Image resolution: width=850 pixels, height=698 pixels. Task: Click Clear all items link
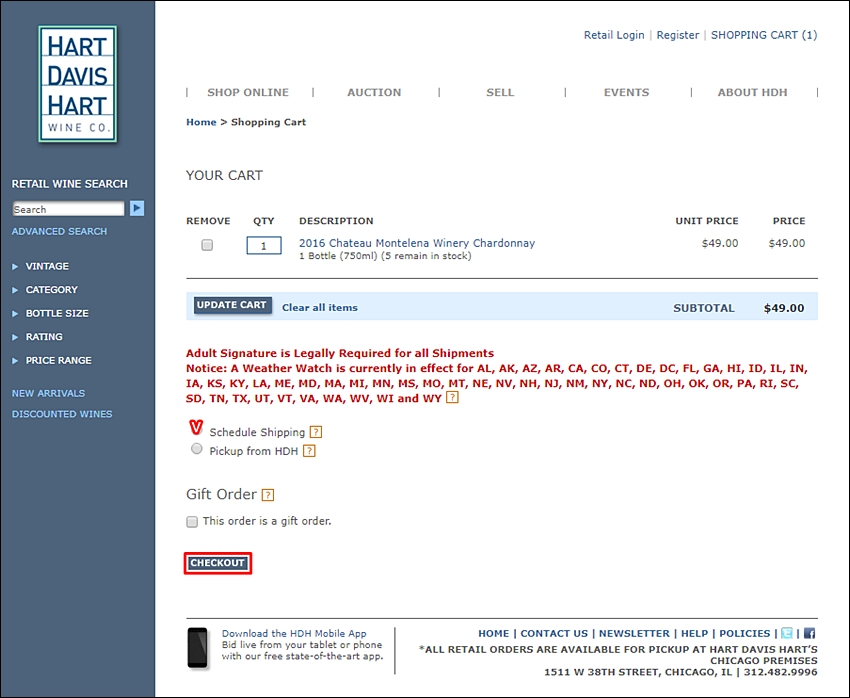[320, 308]
